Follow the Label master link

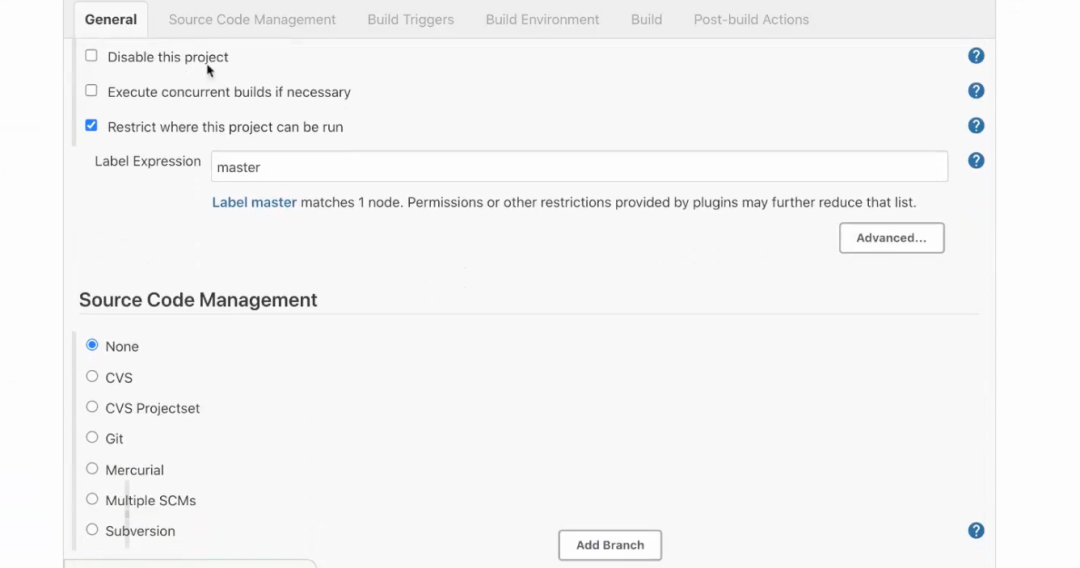254,202
